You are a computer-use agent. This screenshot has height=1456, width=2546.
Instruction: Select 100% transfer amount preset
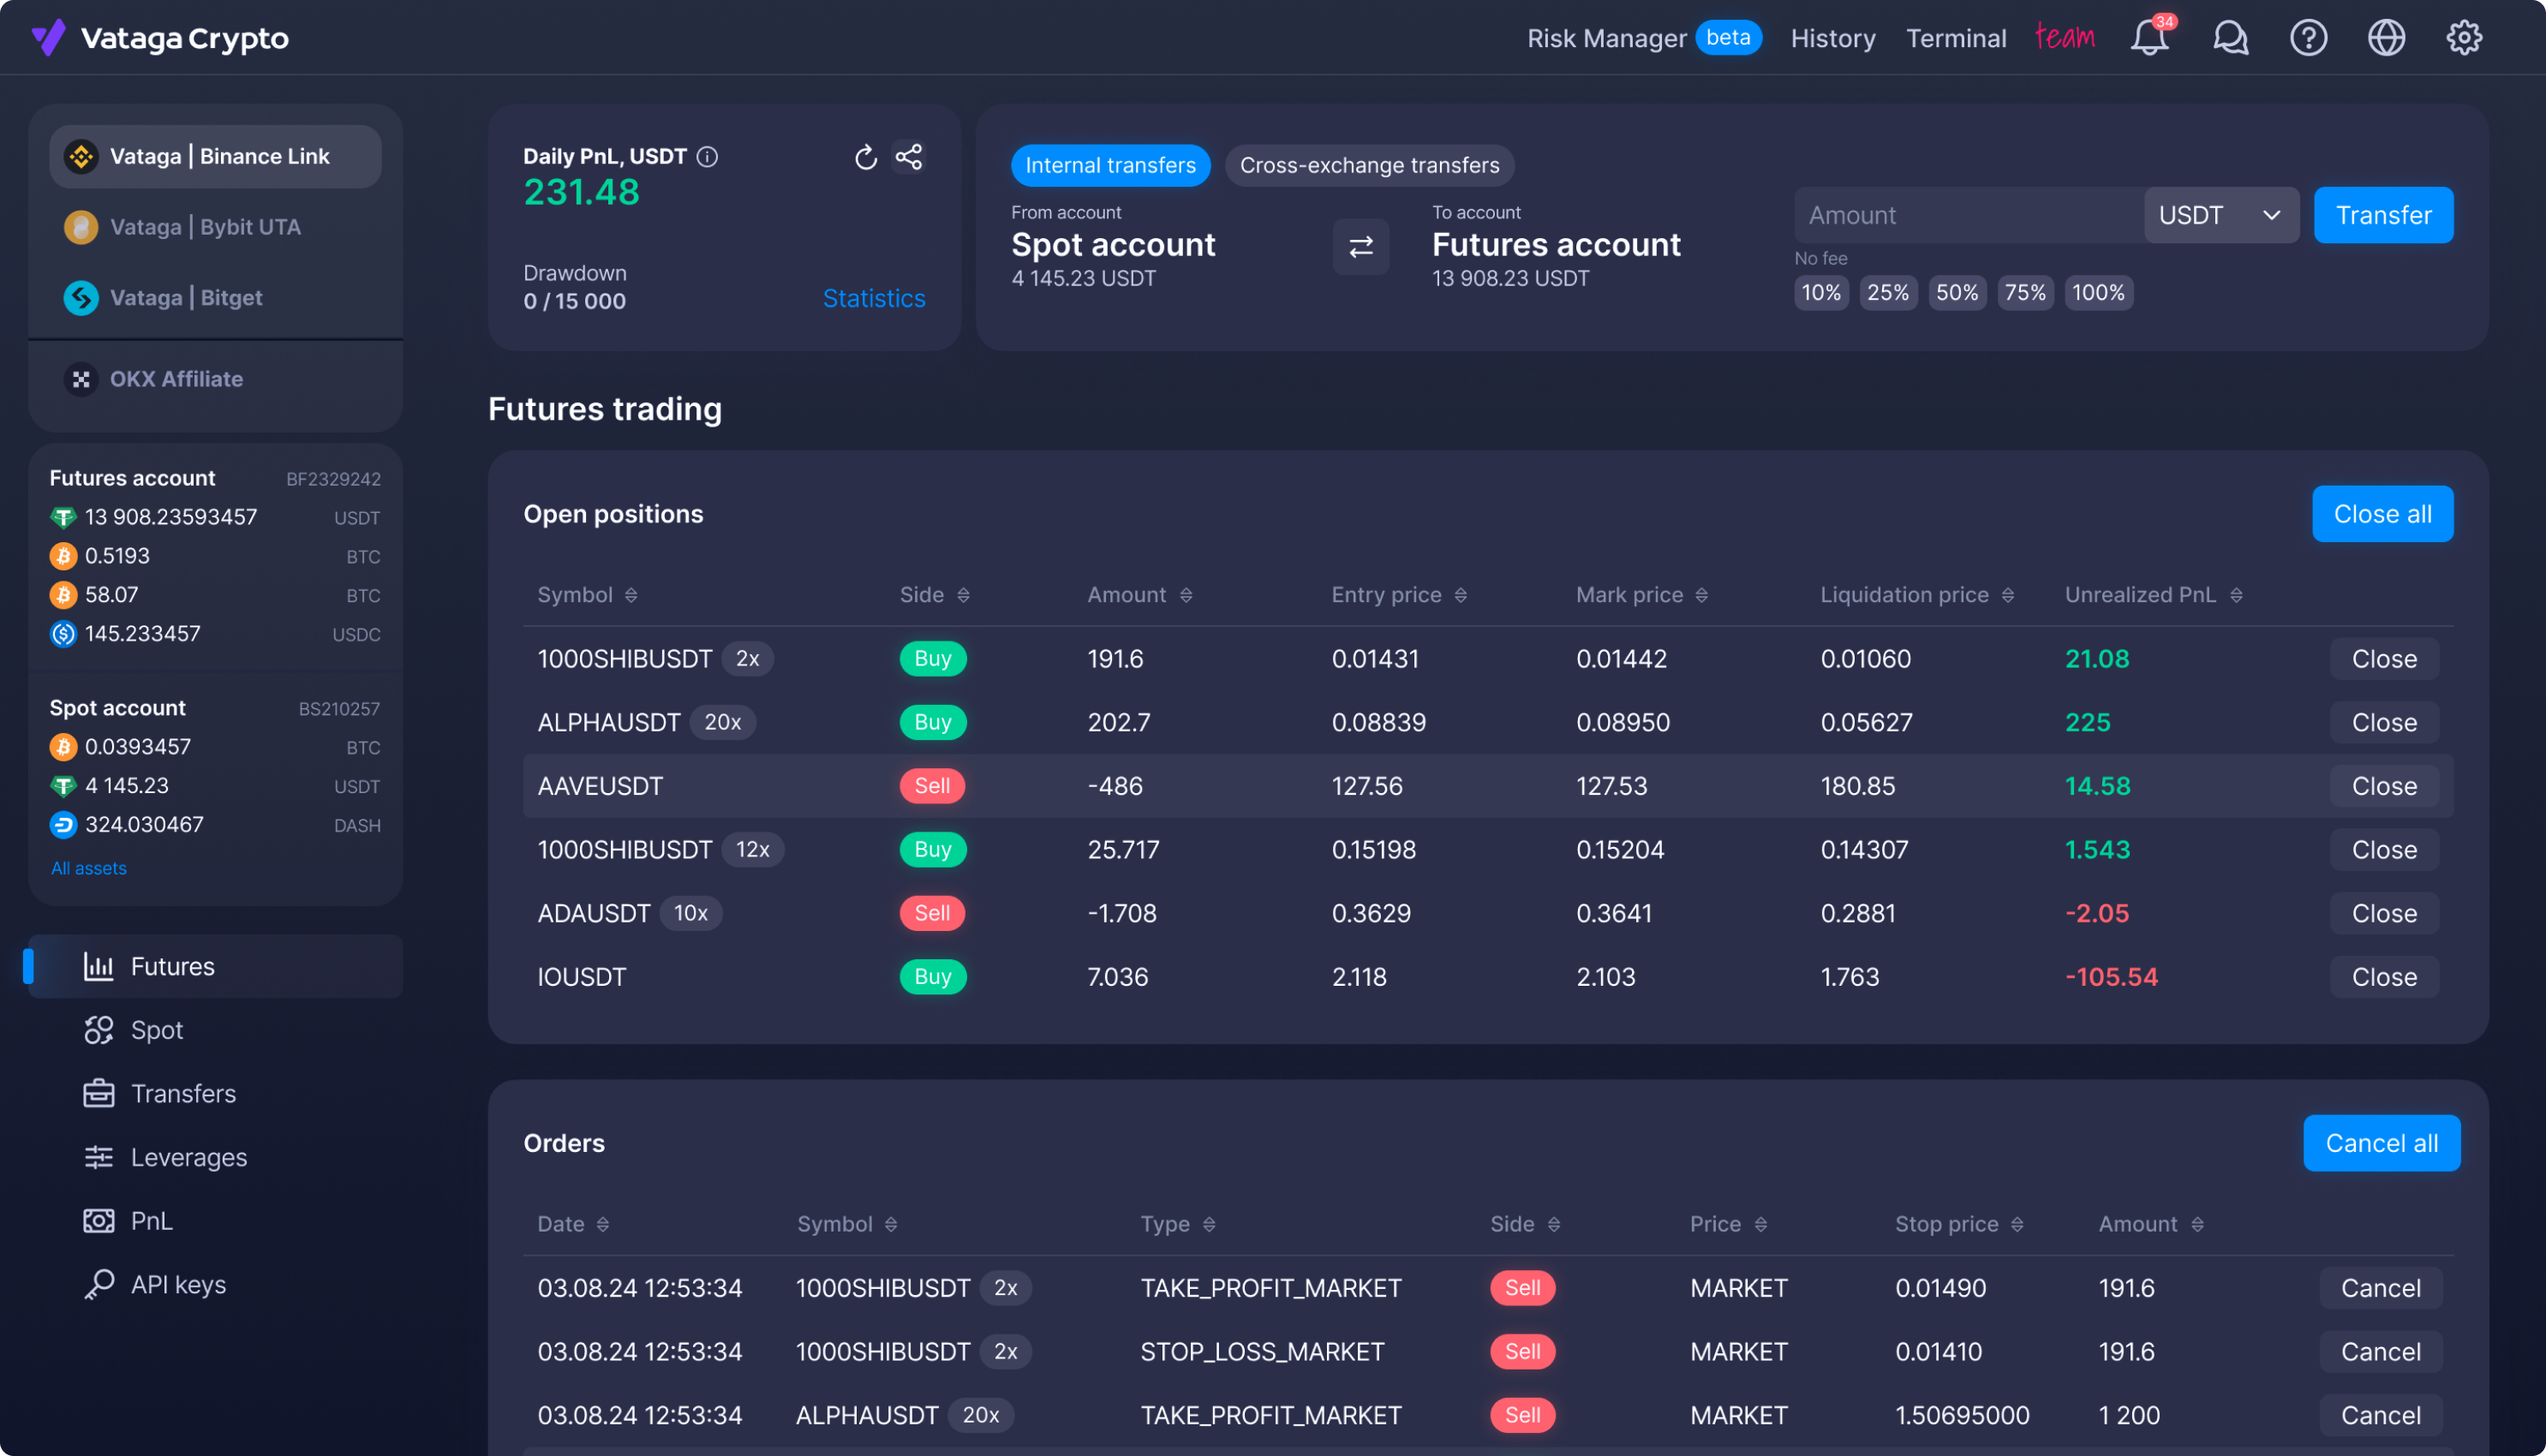click(2098, 293)
